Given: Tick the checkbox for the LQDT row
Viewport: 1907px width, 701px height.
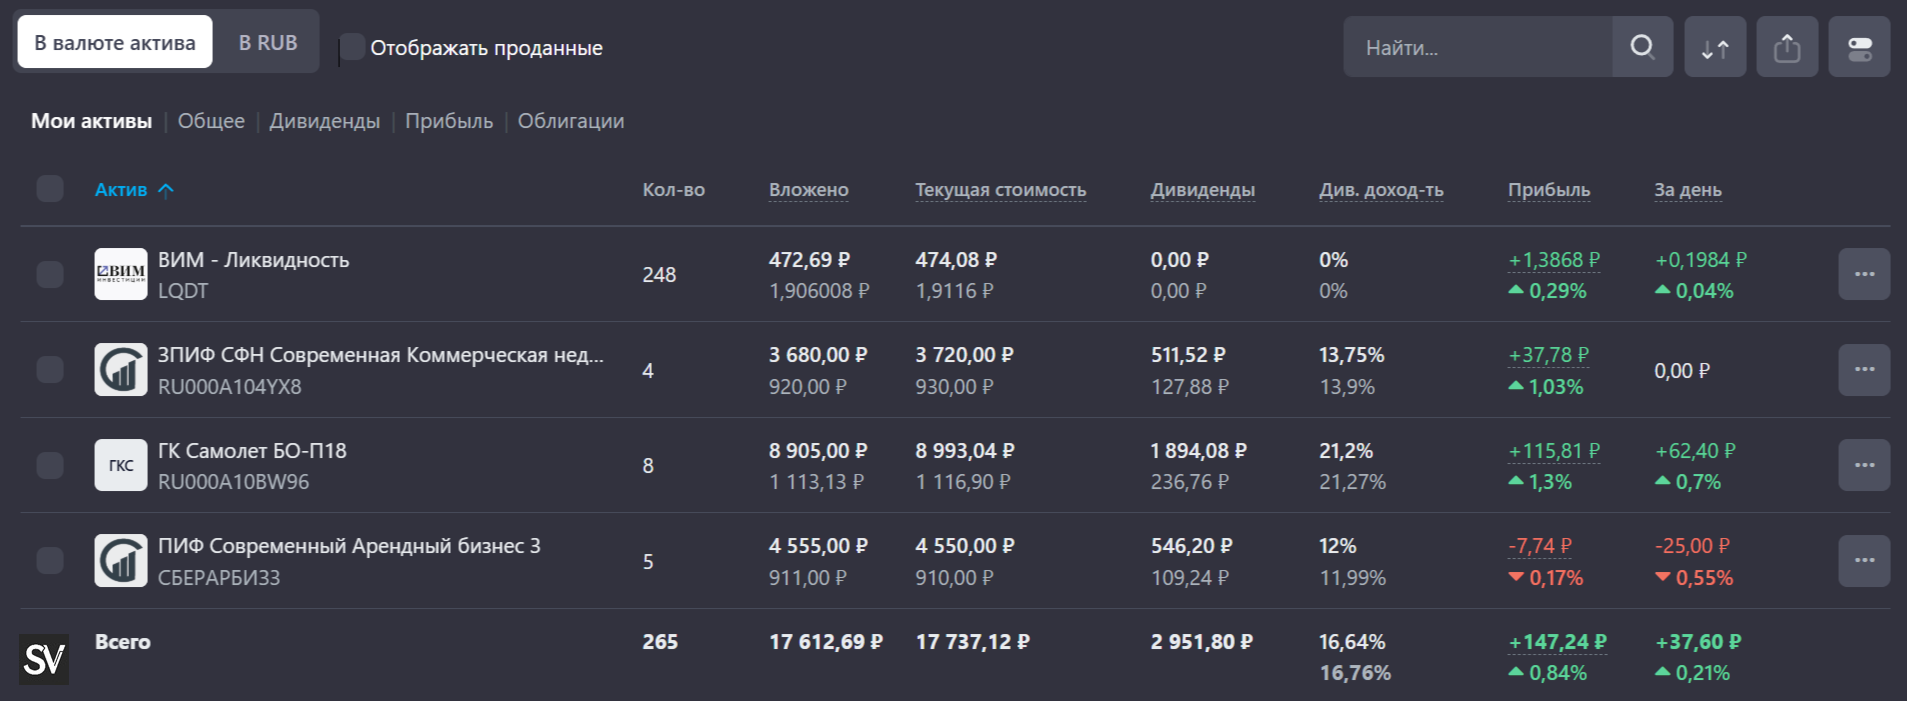Looking at the screenshot, I should click(x=50, y=274).
